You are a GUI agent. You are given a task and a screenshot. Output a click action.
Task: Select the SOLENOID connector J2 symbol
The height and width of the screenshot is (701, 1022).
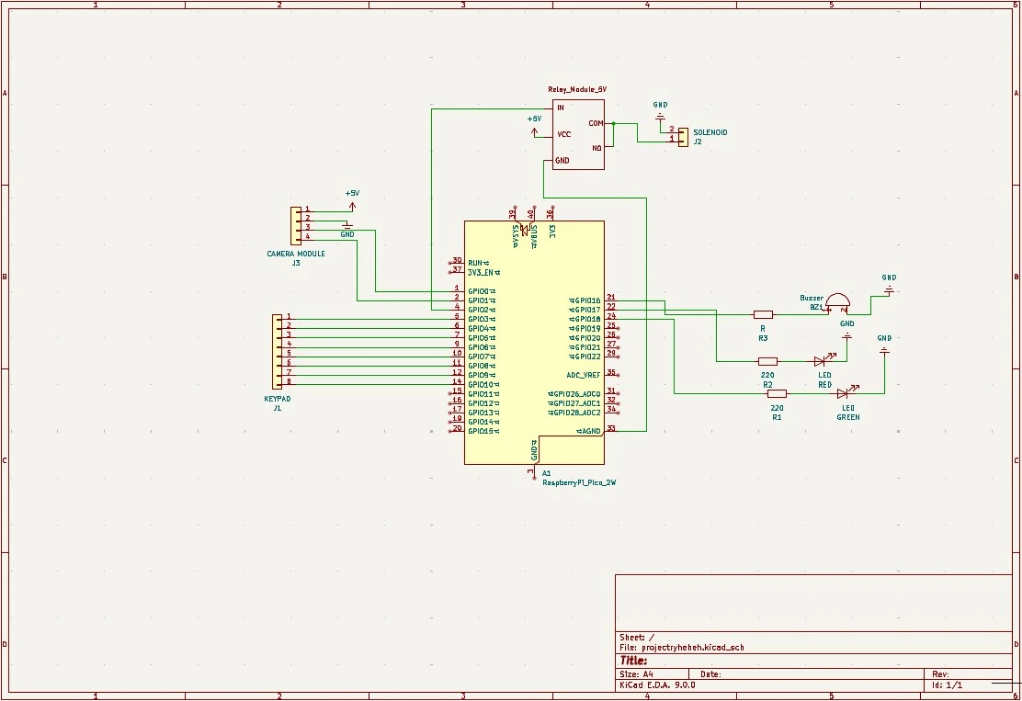[x=682, y=137]
